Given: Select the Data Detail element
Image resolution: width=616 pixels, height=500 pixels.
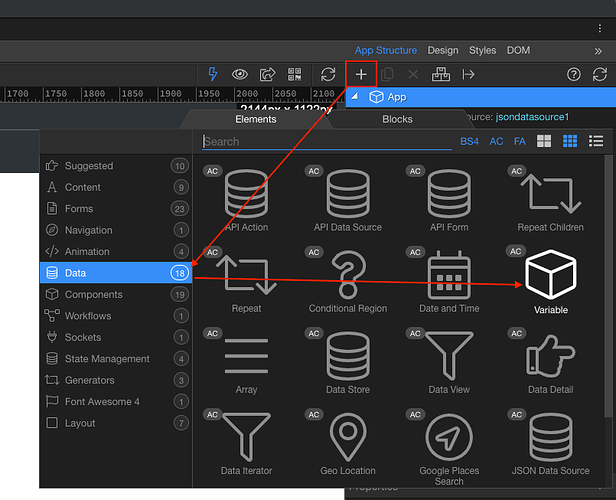Looking at the screenshot, I should (550, 362).
